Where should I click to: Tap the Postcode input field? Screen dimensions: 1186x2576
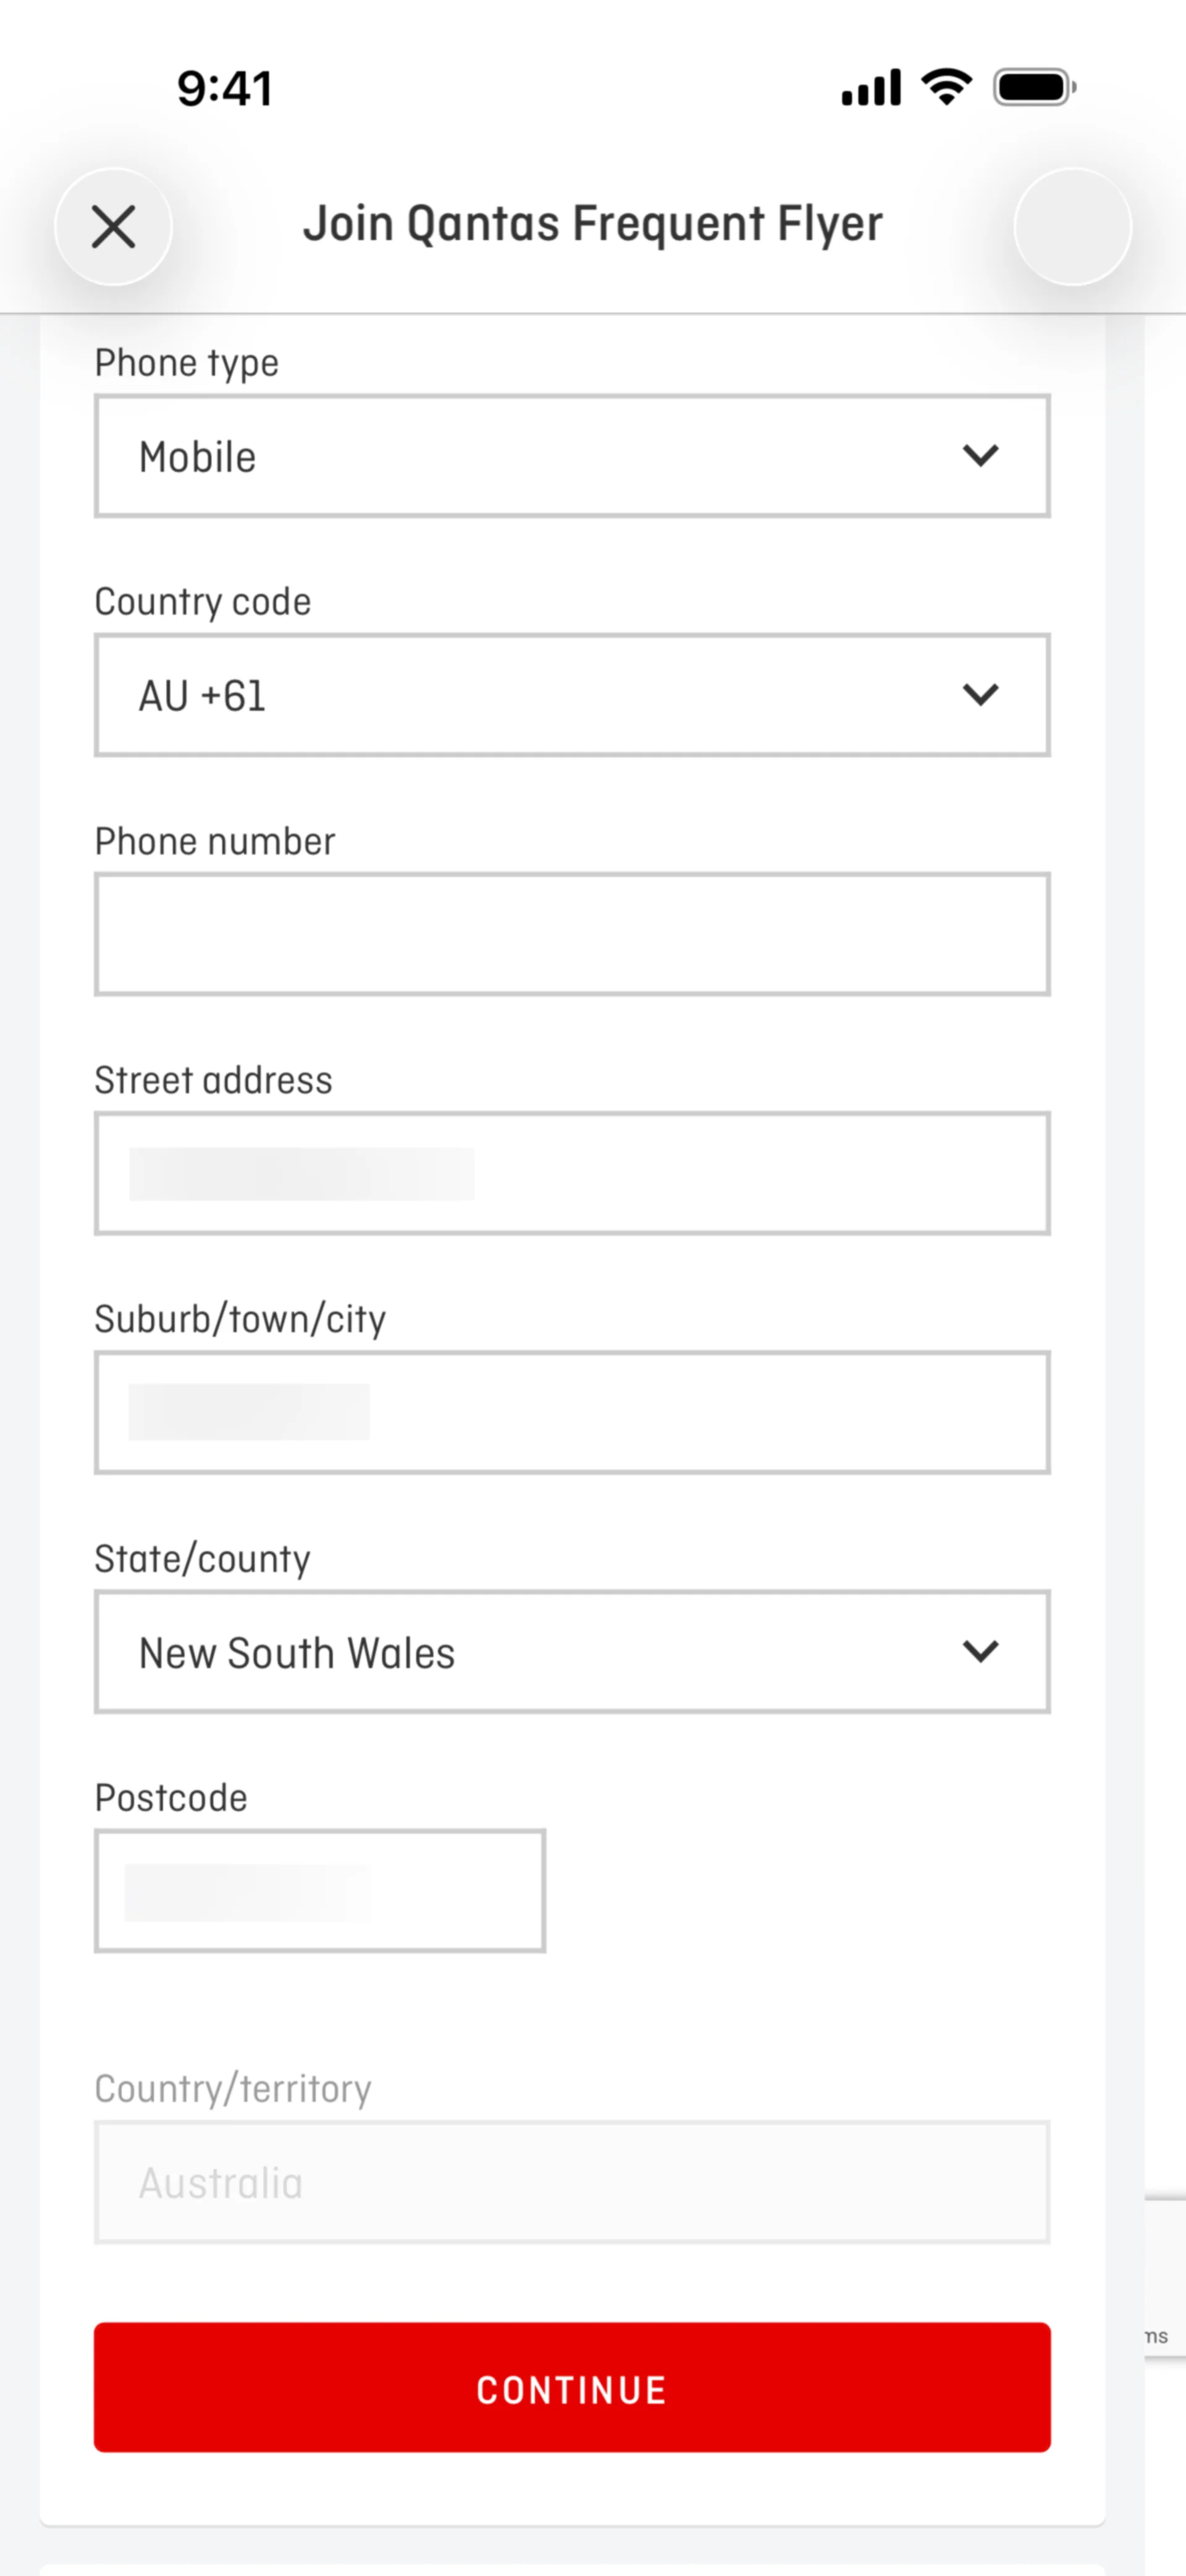pos(320,1890)
